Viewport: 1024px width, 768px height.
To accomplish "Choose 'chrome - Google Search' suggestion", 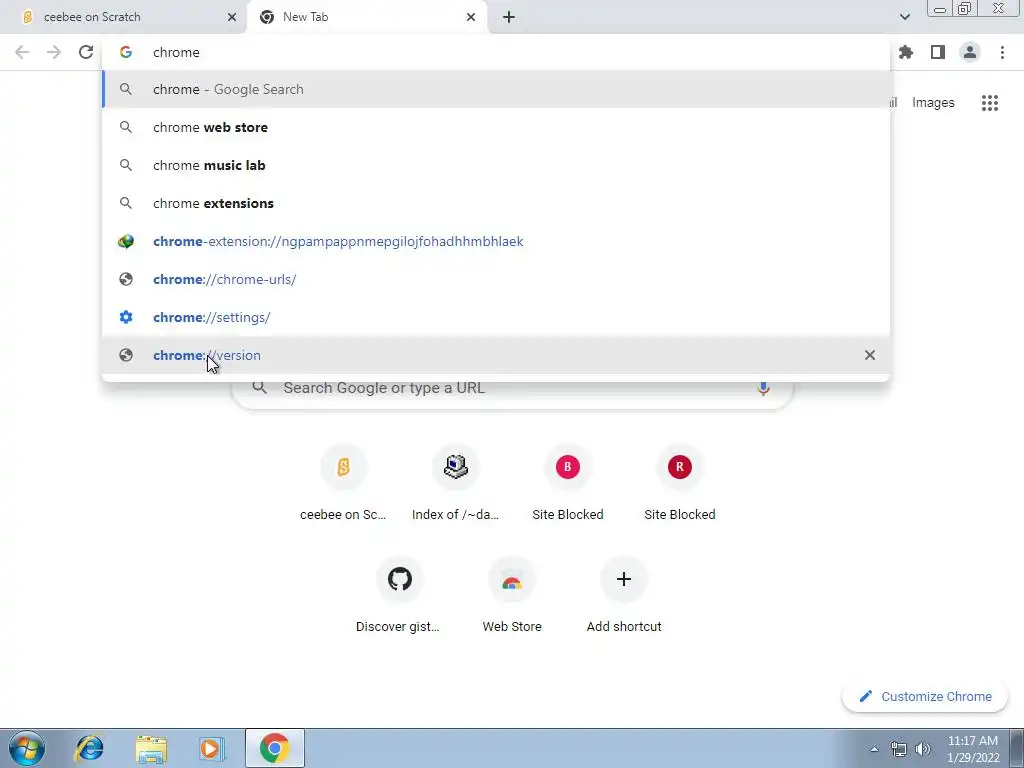I will tap(496, 89).
